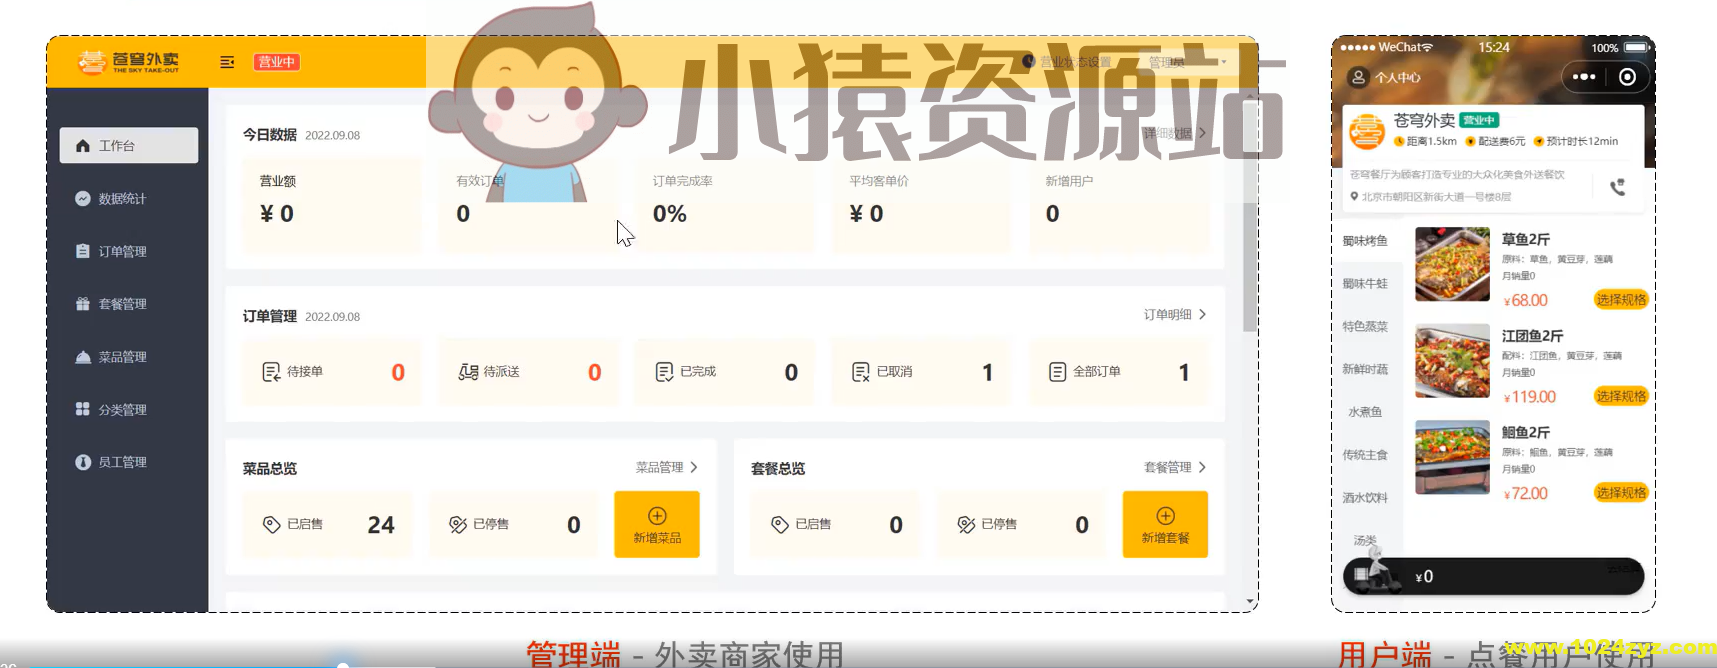1717x668 pixels.
Task: Open the 分类管理 sidebar menu
Action: coord(129,409)
